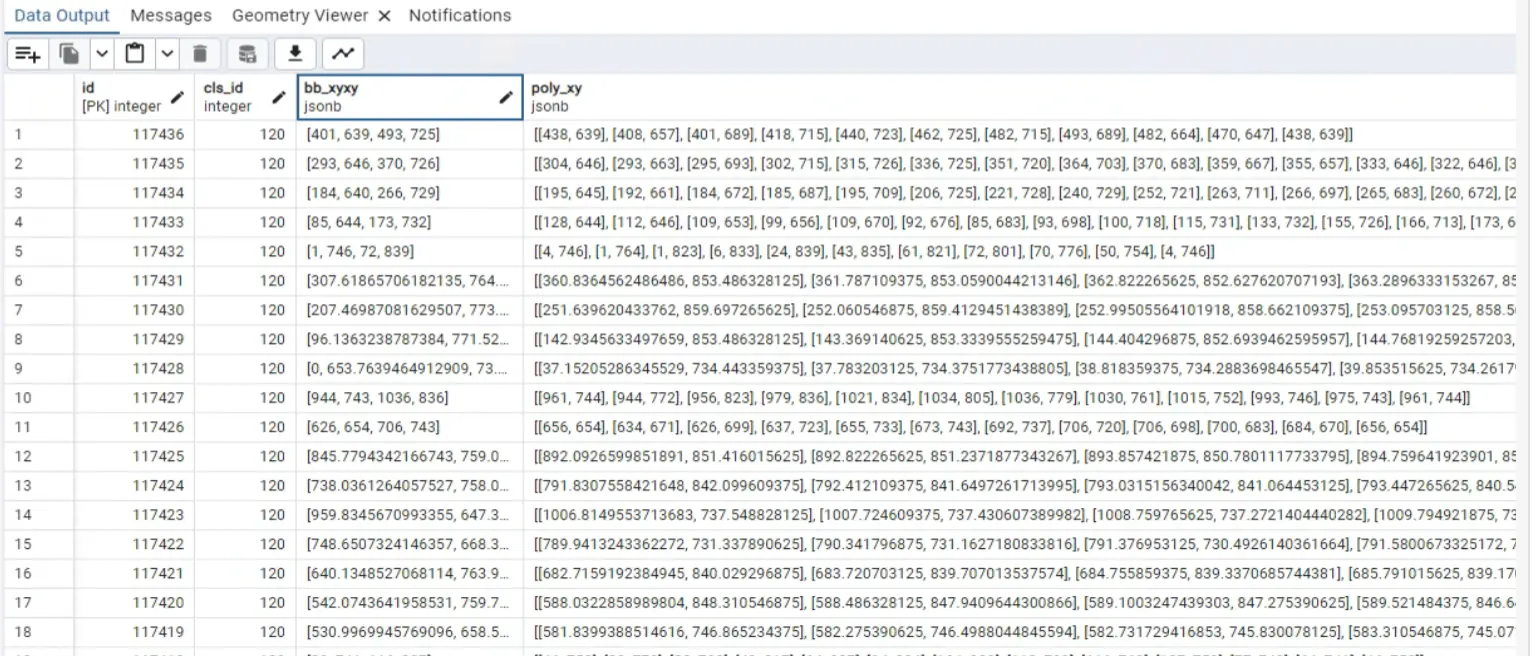
Task: Click the edit pencil in id column
Action: tap(177, 97)
